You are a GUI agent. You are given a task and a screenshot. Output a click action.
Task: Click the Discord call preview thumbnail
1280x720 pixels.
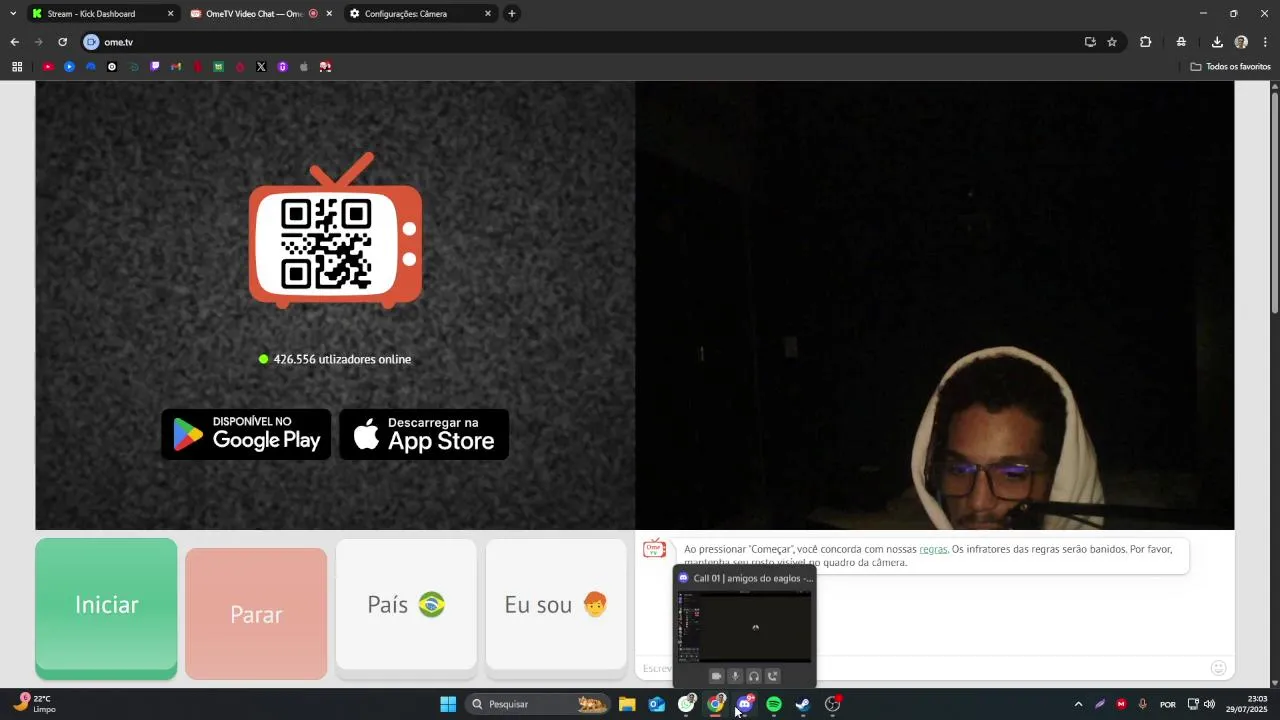tap(745, 627)
